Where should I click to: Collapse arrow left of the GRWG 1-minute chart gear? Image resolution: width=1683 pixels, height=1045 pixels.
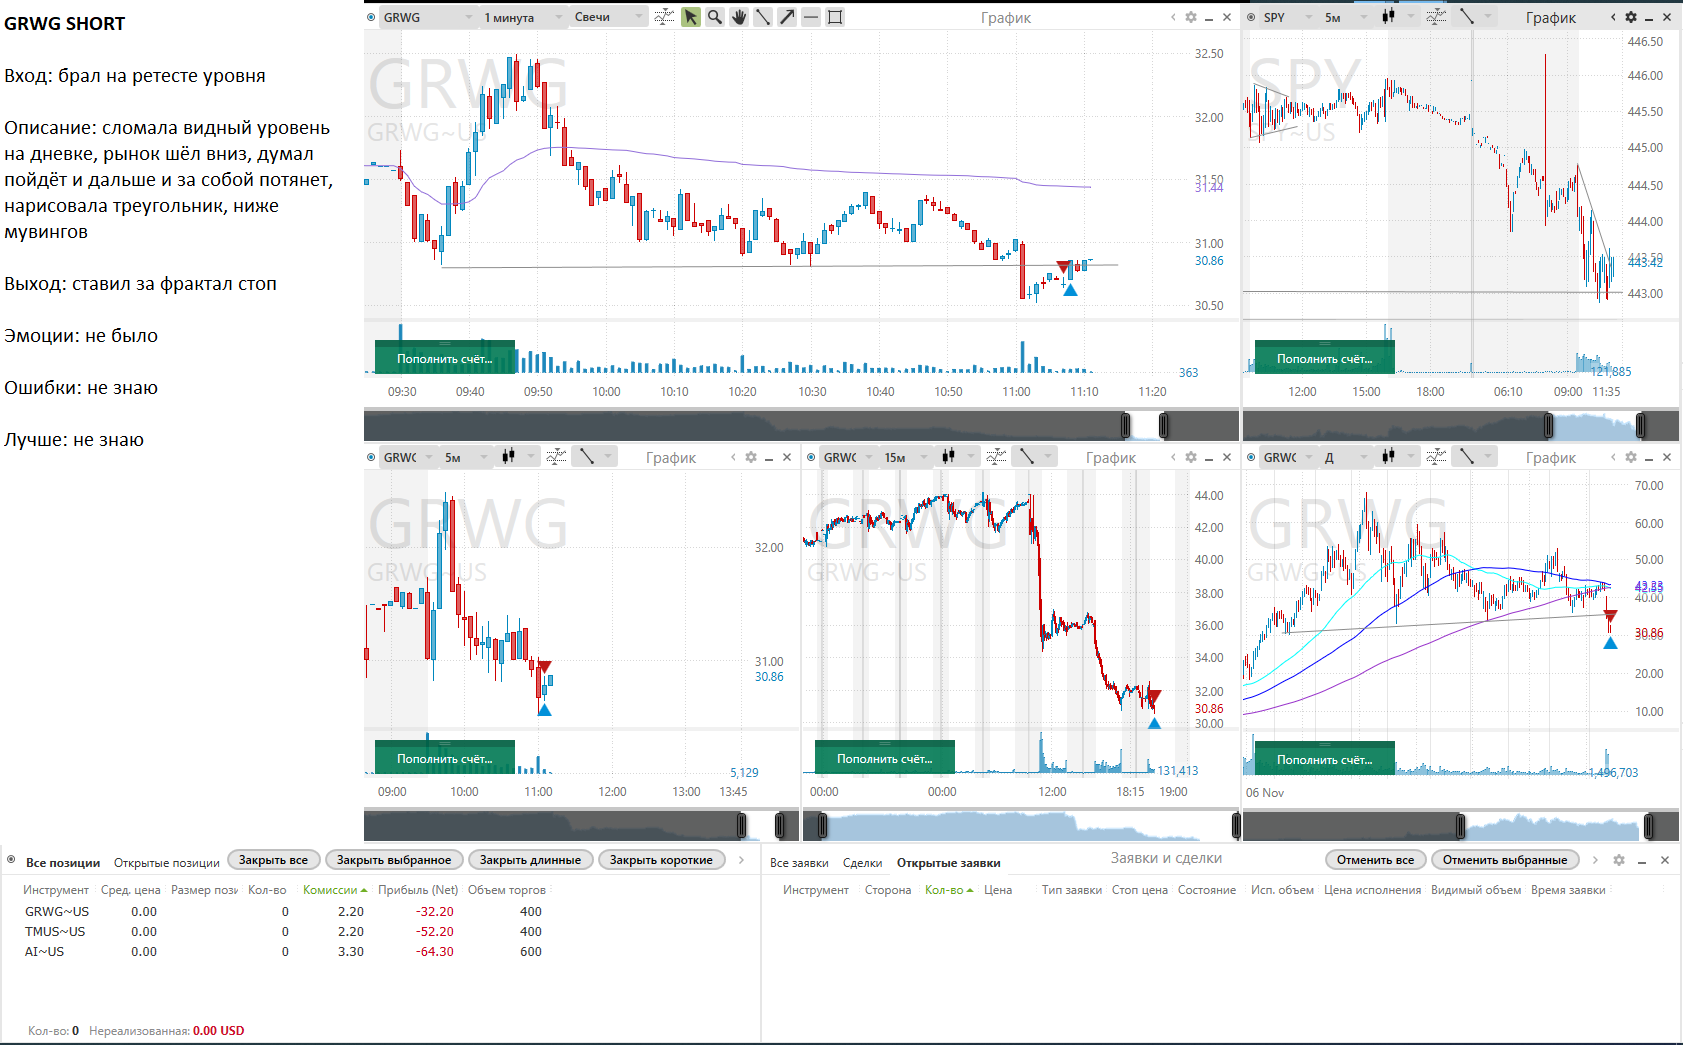[1173, 17]
